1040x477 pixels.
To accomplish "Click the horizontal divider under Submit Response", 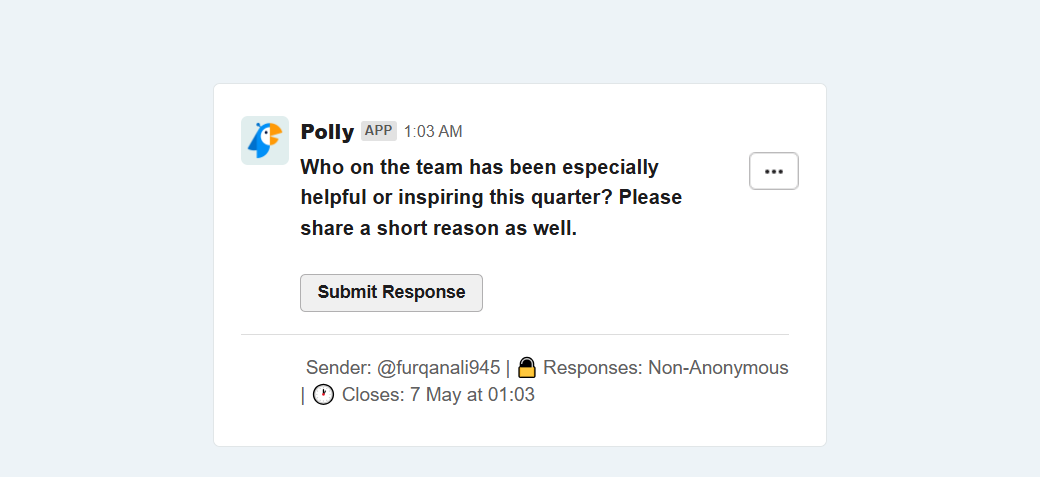I will point(515,334).
